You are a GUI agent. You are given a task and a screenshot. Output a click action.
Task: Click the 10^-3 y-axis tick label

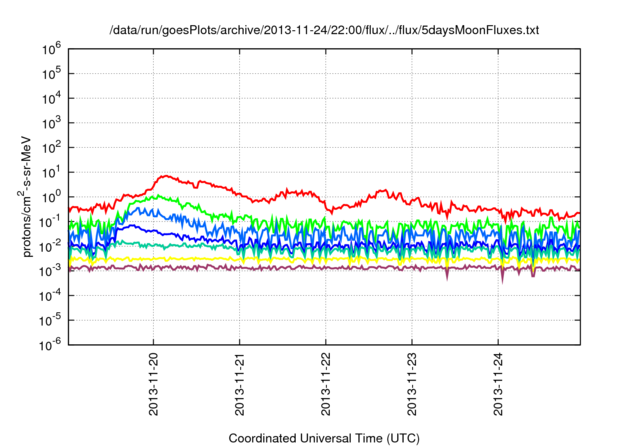coord(51,271)
